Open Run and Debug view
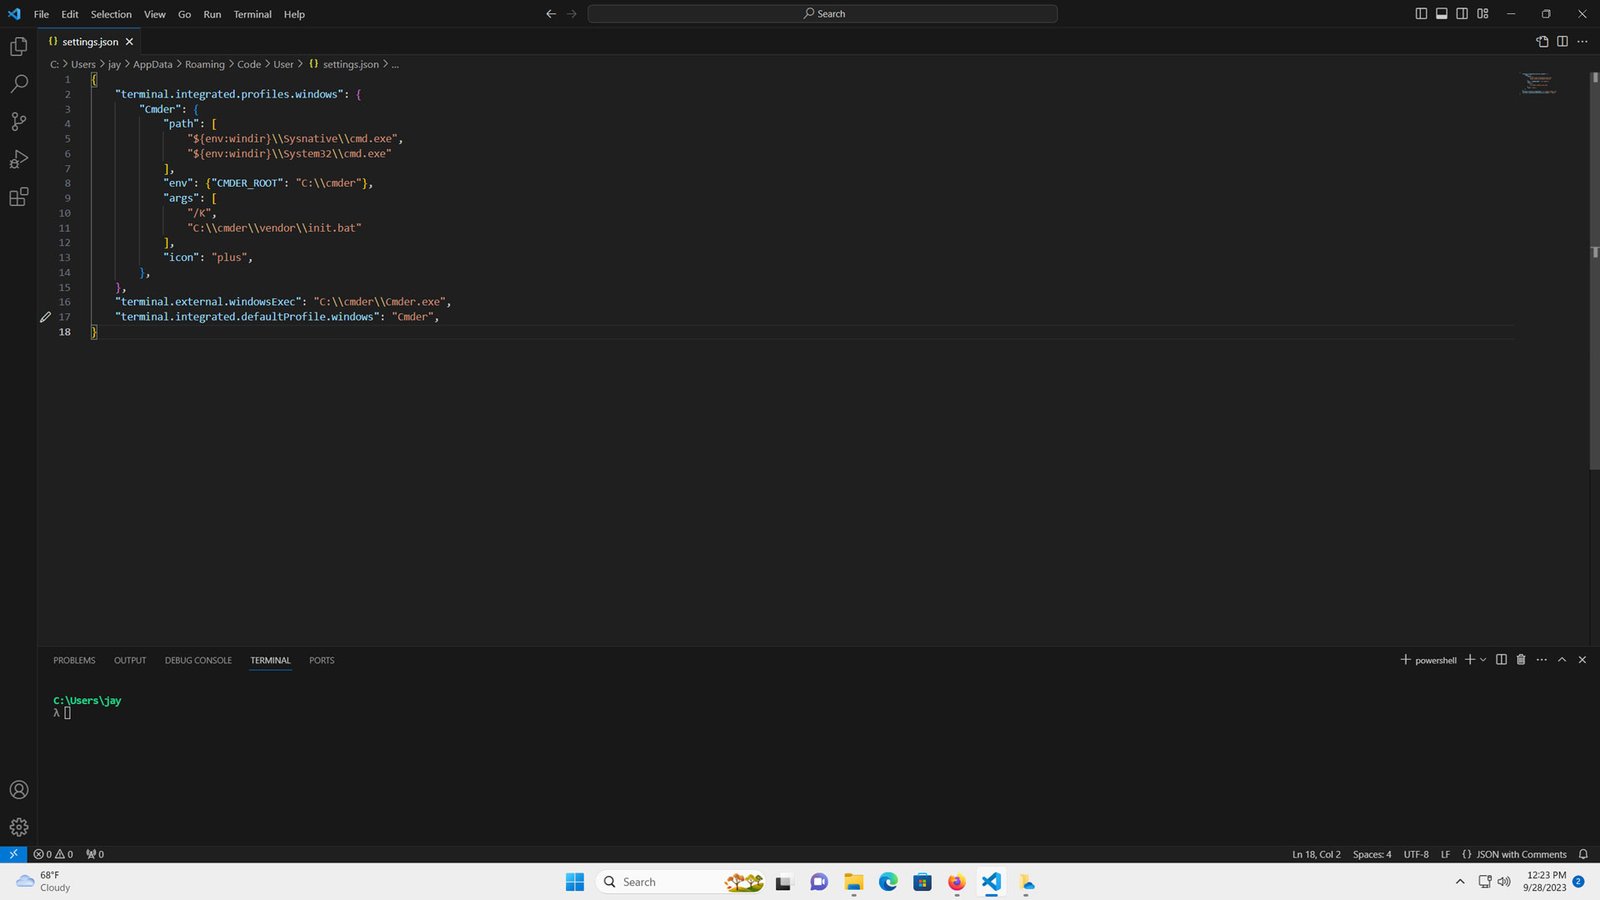The image size is (1600, 900). coord(18,160)
